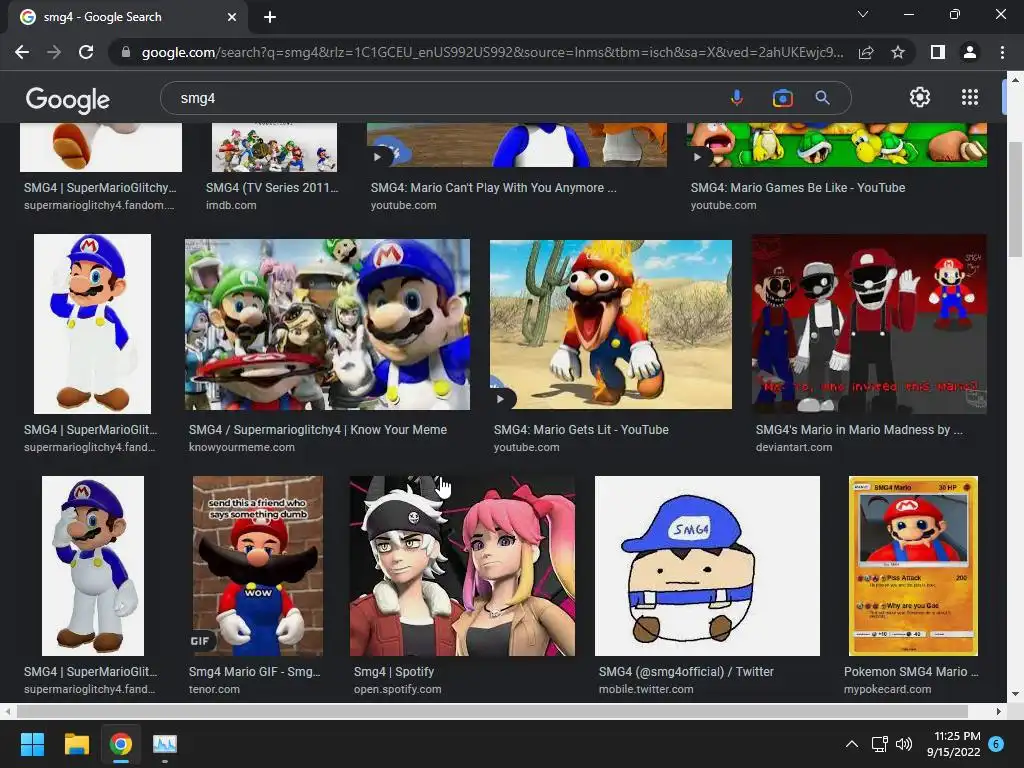Bookmark this page with star icon
This screenshot has height=768, width=1024.
pos(898,52)
